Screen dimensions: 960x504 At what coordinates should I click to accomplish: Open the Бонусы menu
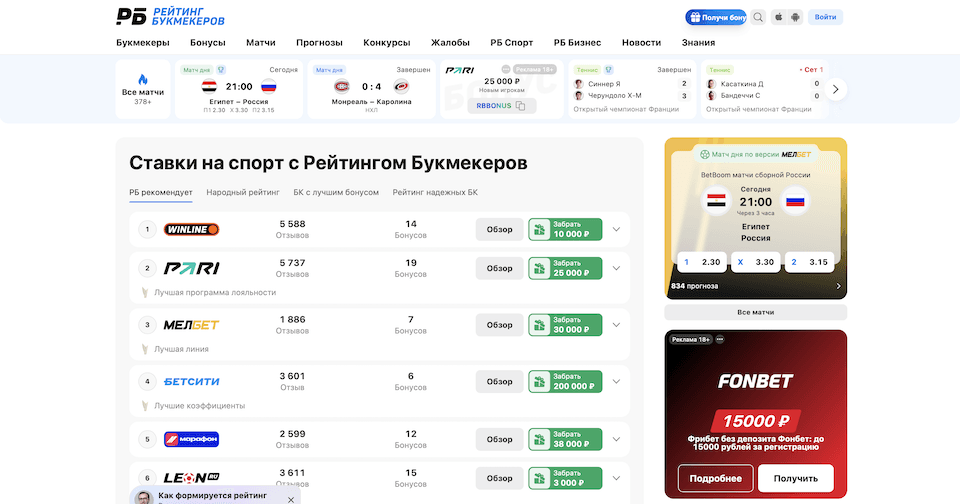pos(208,43)
